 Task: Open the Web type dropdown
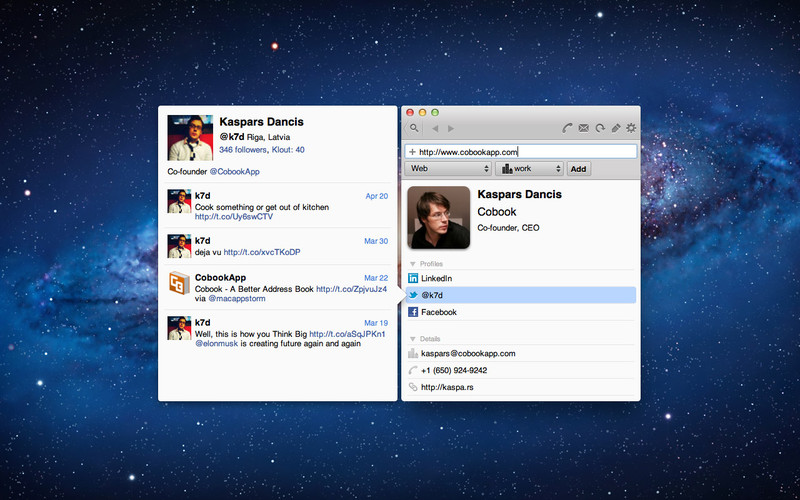coord(448,169)
